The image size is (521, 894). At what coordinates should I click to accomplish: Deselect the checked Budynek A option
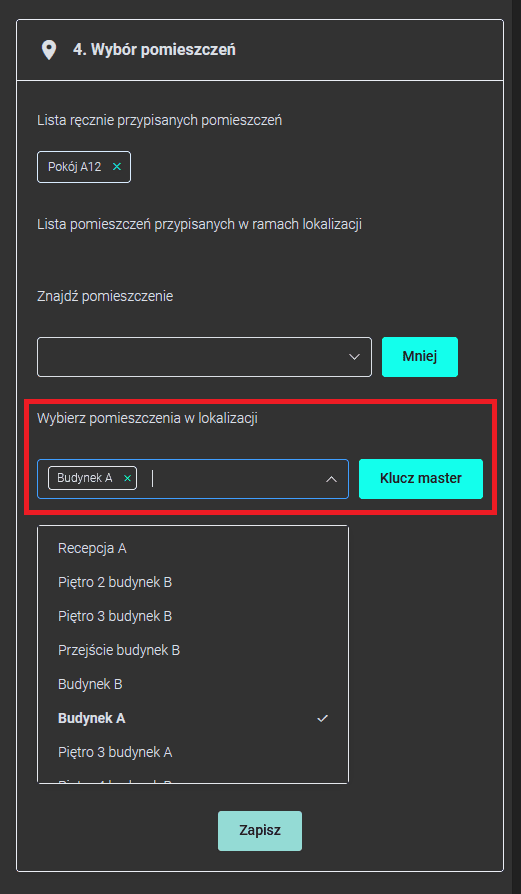click(x=193, y=718)
